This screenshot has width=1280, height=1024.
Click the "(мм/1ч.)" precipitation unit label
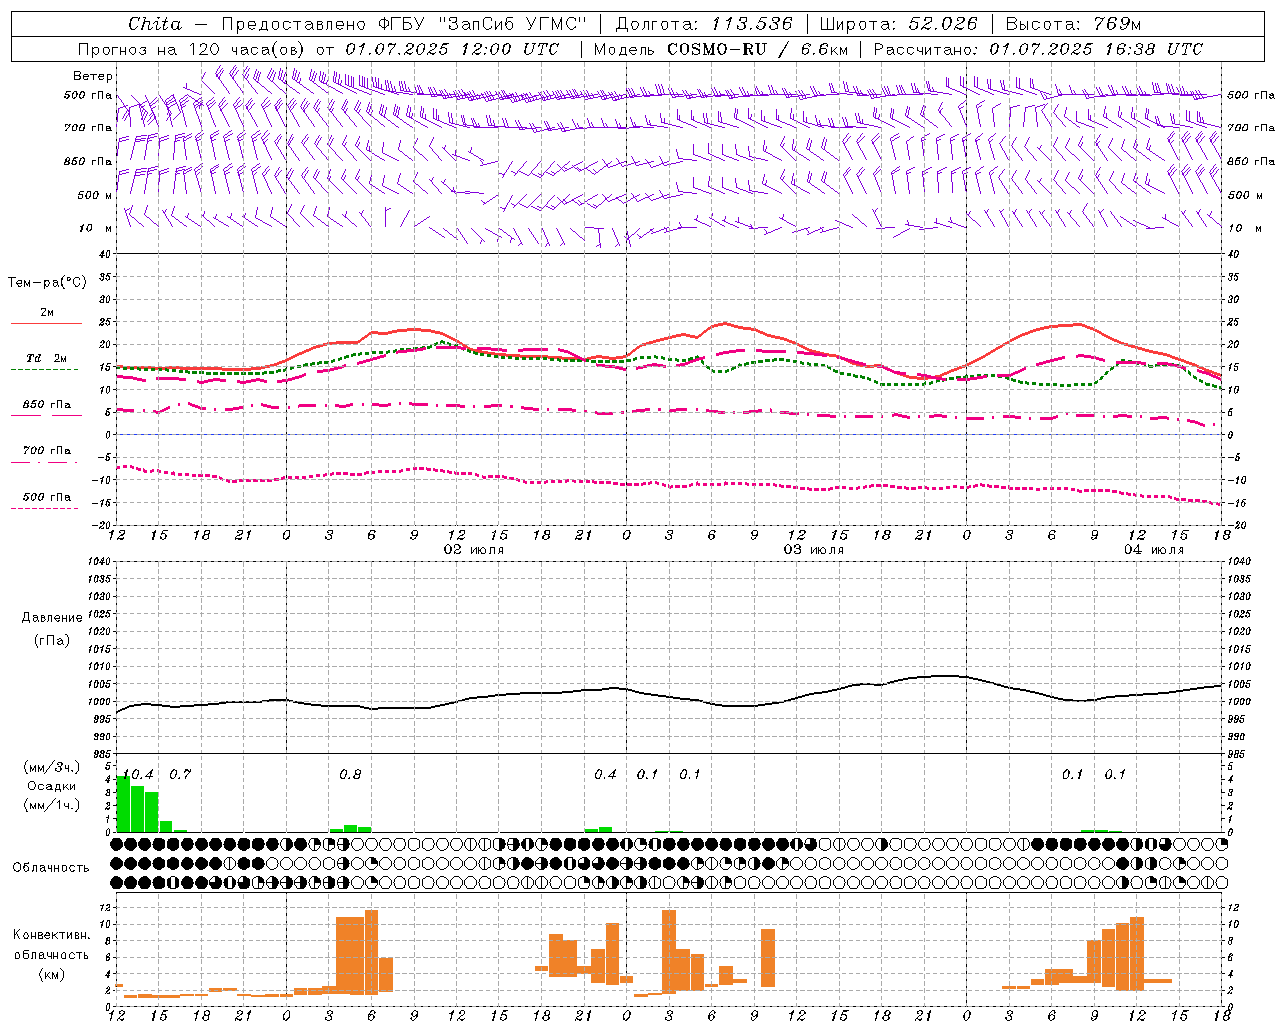pos(51,805)
